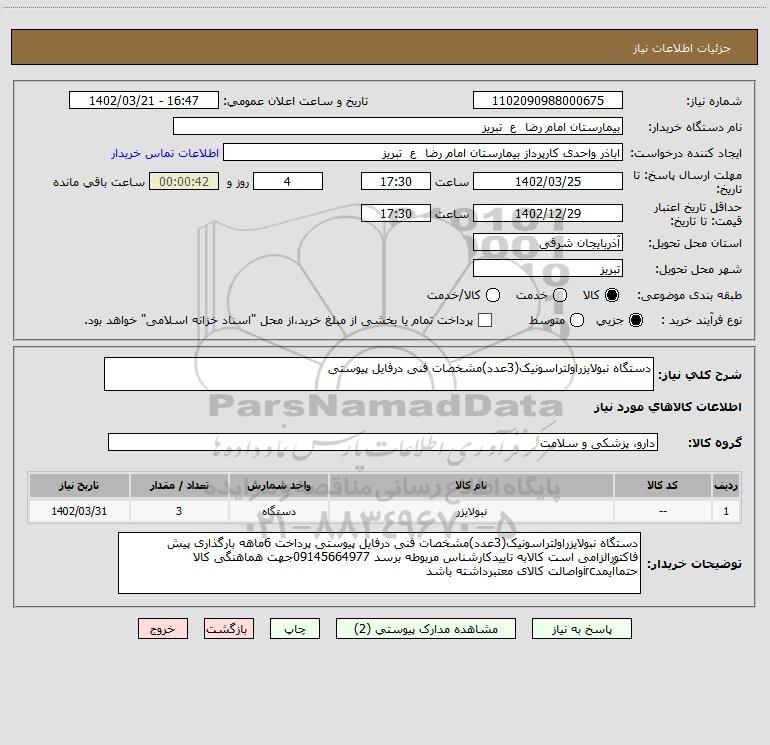Select the کالا/خدمت radio button
This screenshot has height=745, width=770.
click(x=493, y=295)
